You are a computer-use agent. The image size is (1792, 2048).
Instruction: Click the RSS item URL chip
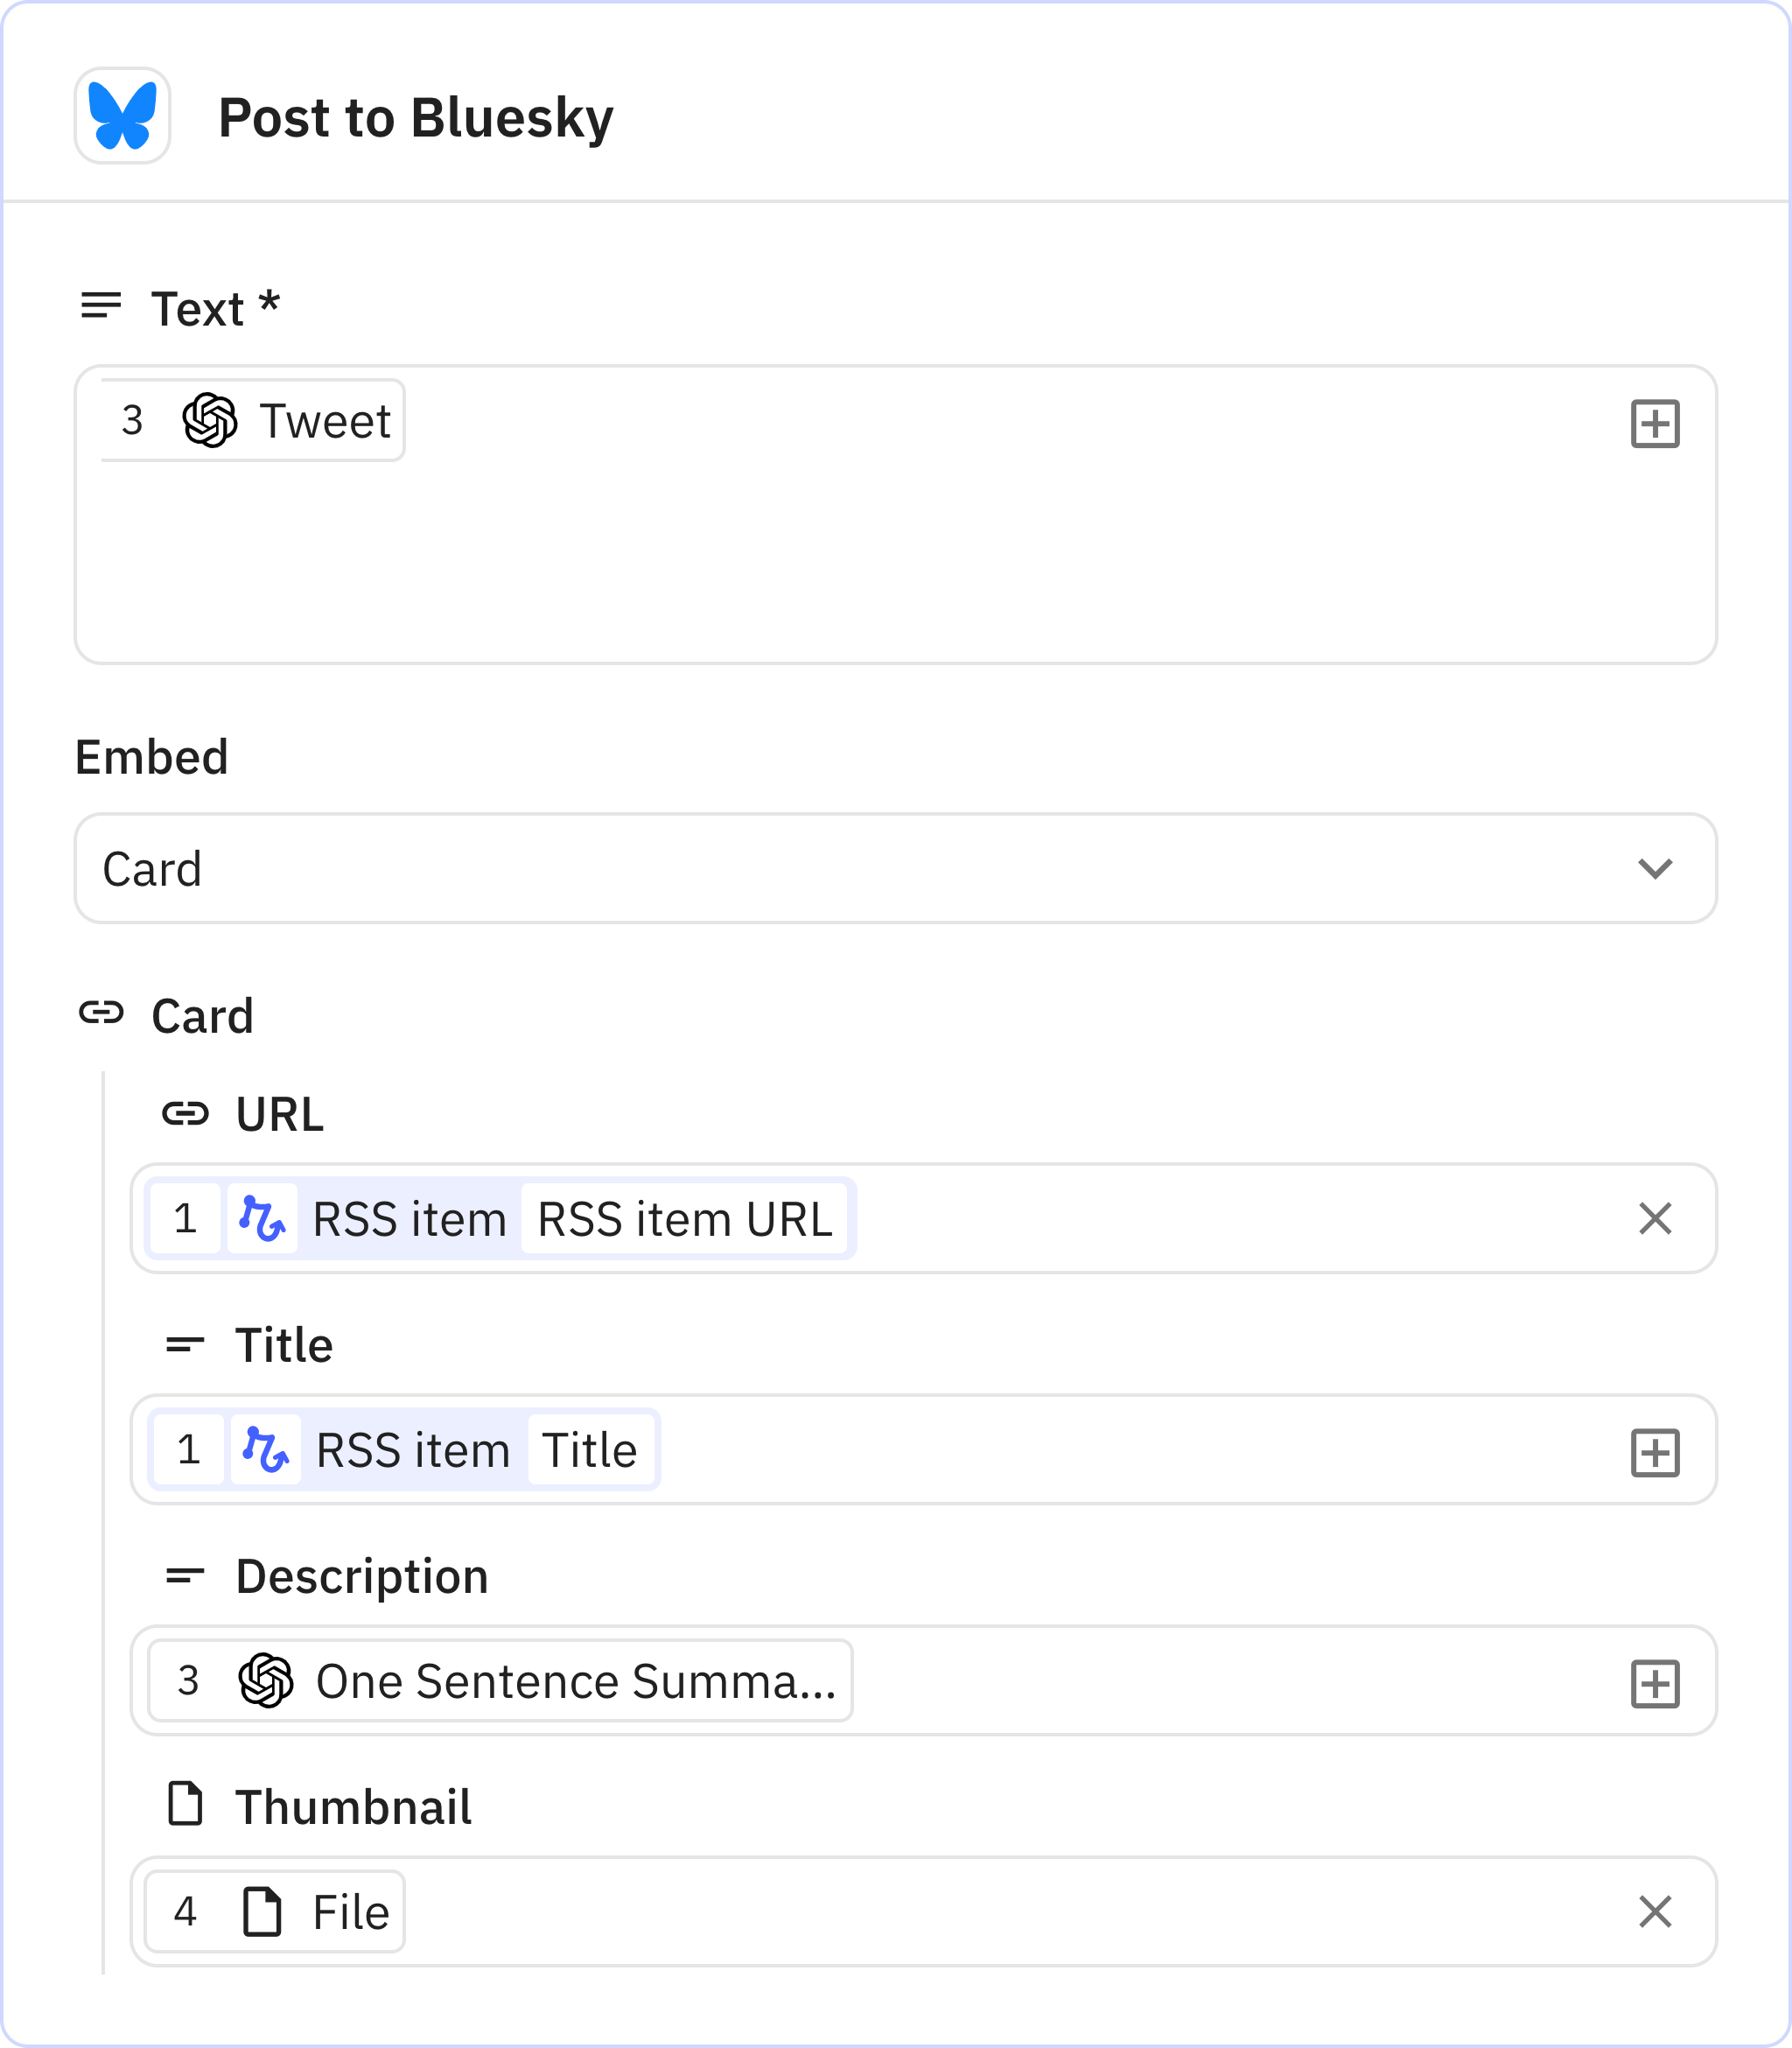[684, 1219]
